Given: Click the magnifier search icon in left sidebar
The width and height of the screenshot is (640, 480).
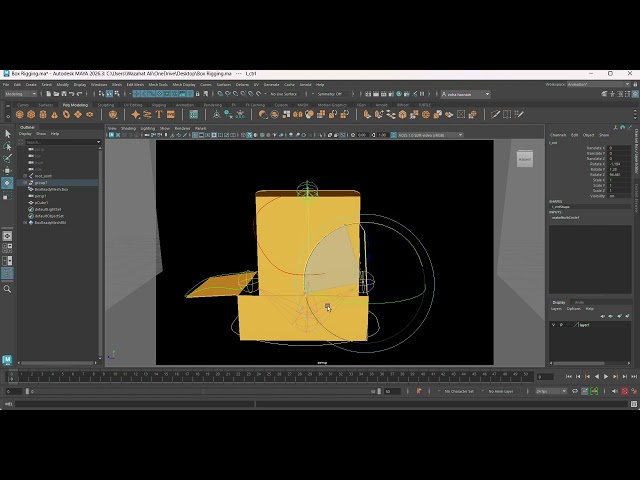Looking at the screenshot, I should [7, 289].
